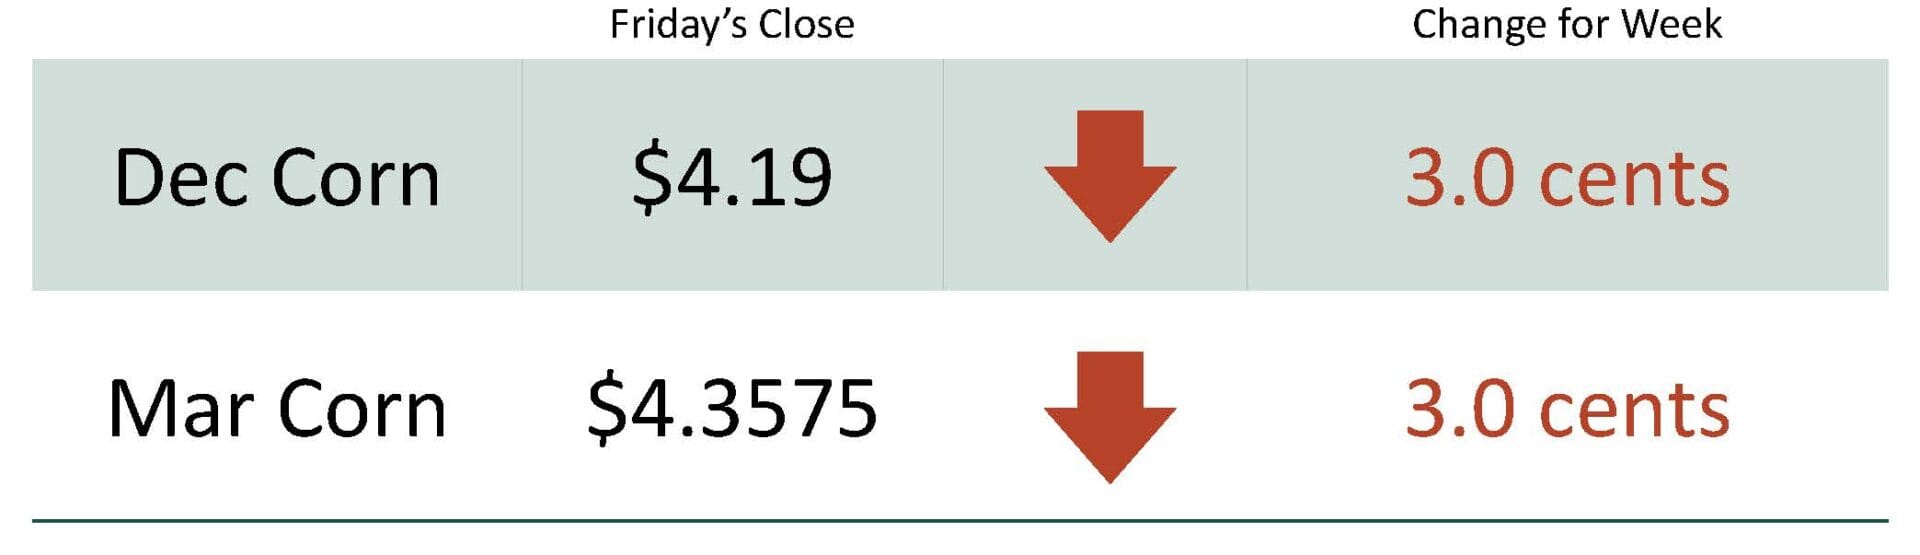
Task: Click the word "Week" in the header
Action: [x=1671, y=25]
